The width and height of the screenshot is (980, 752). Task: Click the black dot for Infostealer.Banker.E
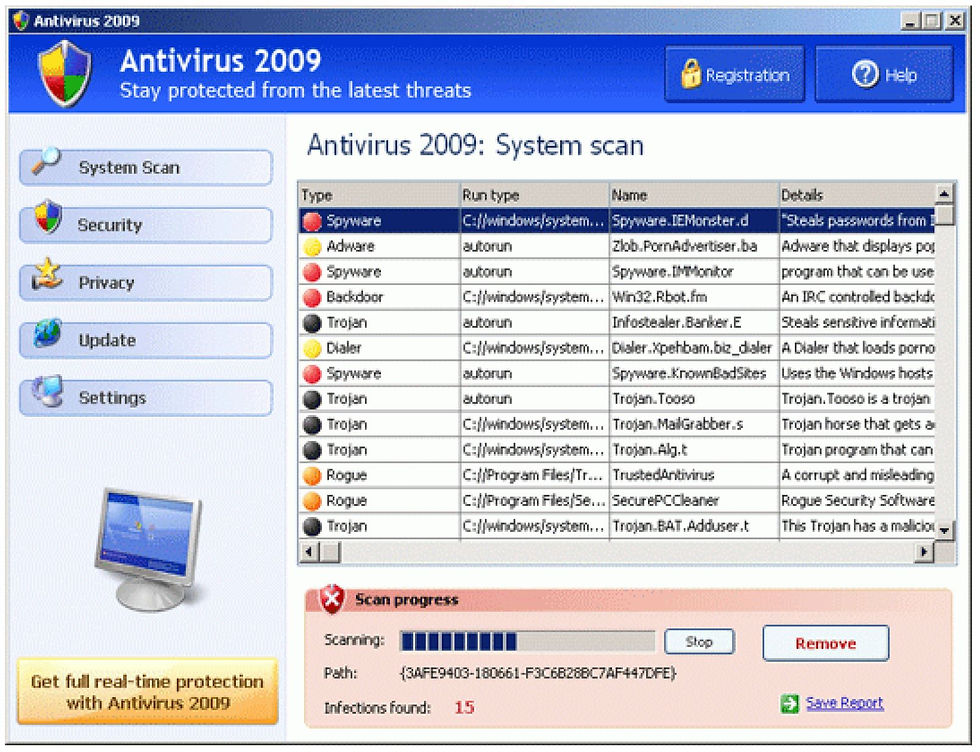[312, 323]
